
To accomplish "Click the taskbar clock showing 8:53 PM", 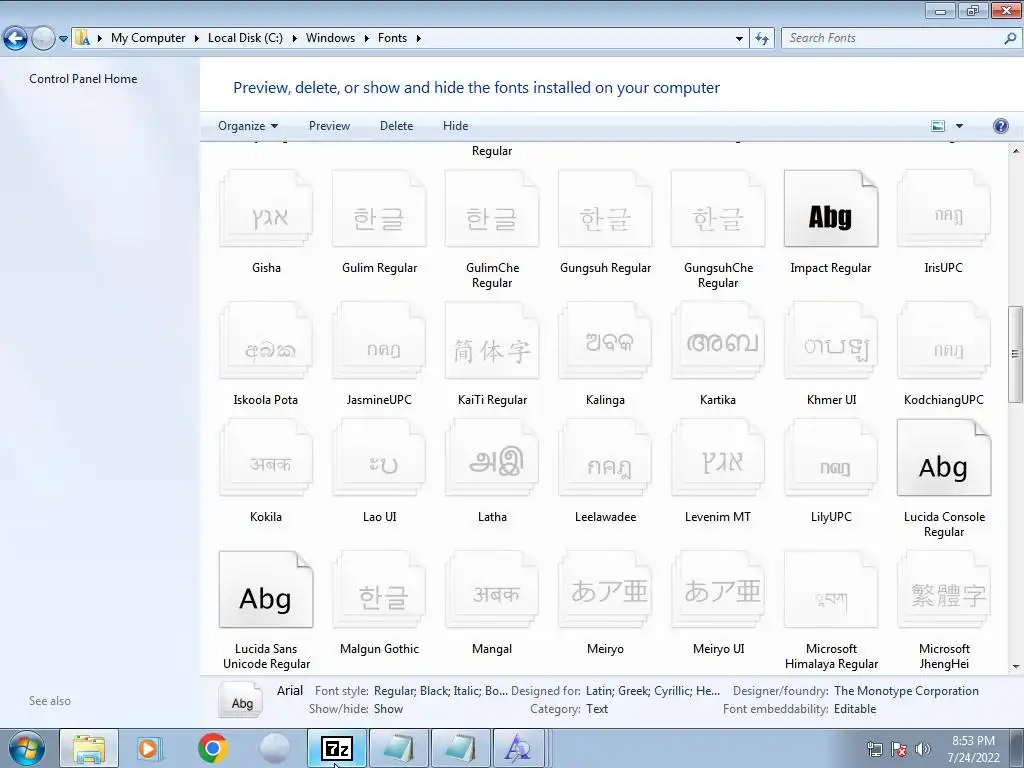I will [973, 749].
